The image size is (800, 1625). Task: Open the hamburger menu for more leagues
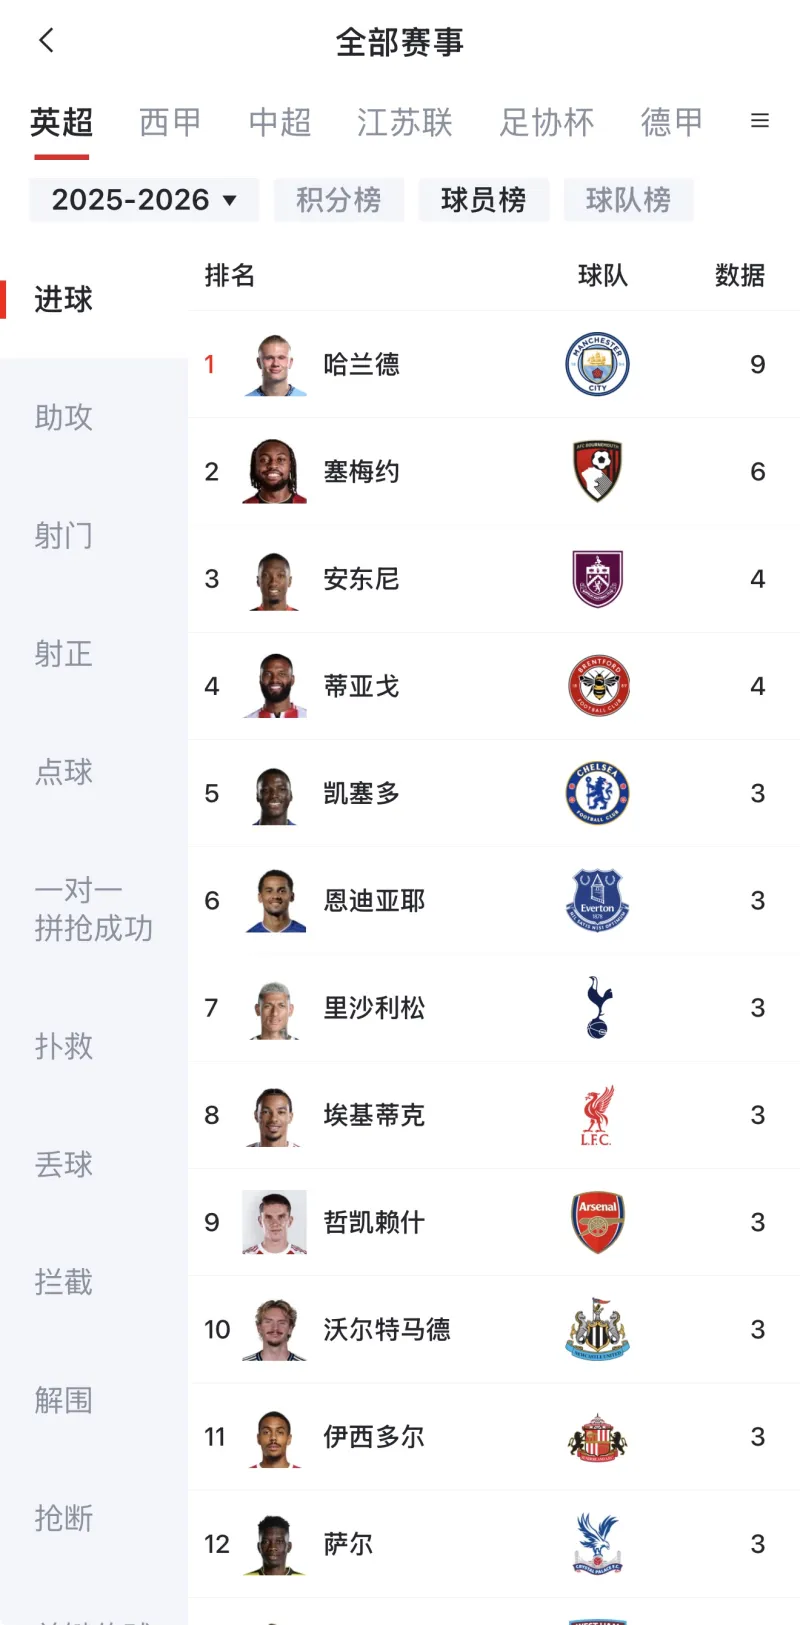pos(760,121)
